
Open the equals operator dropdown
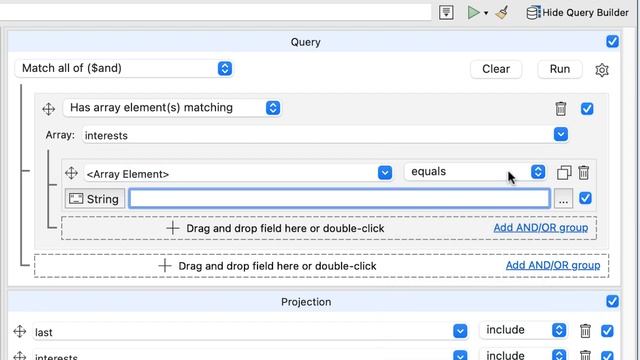tap(475, 172)
